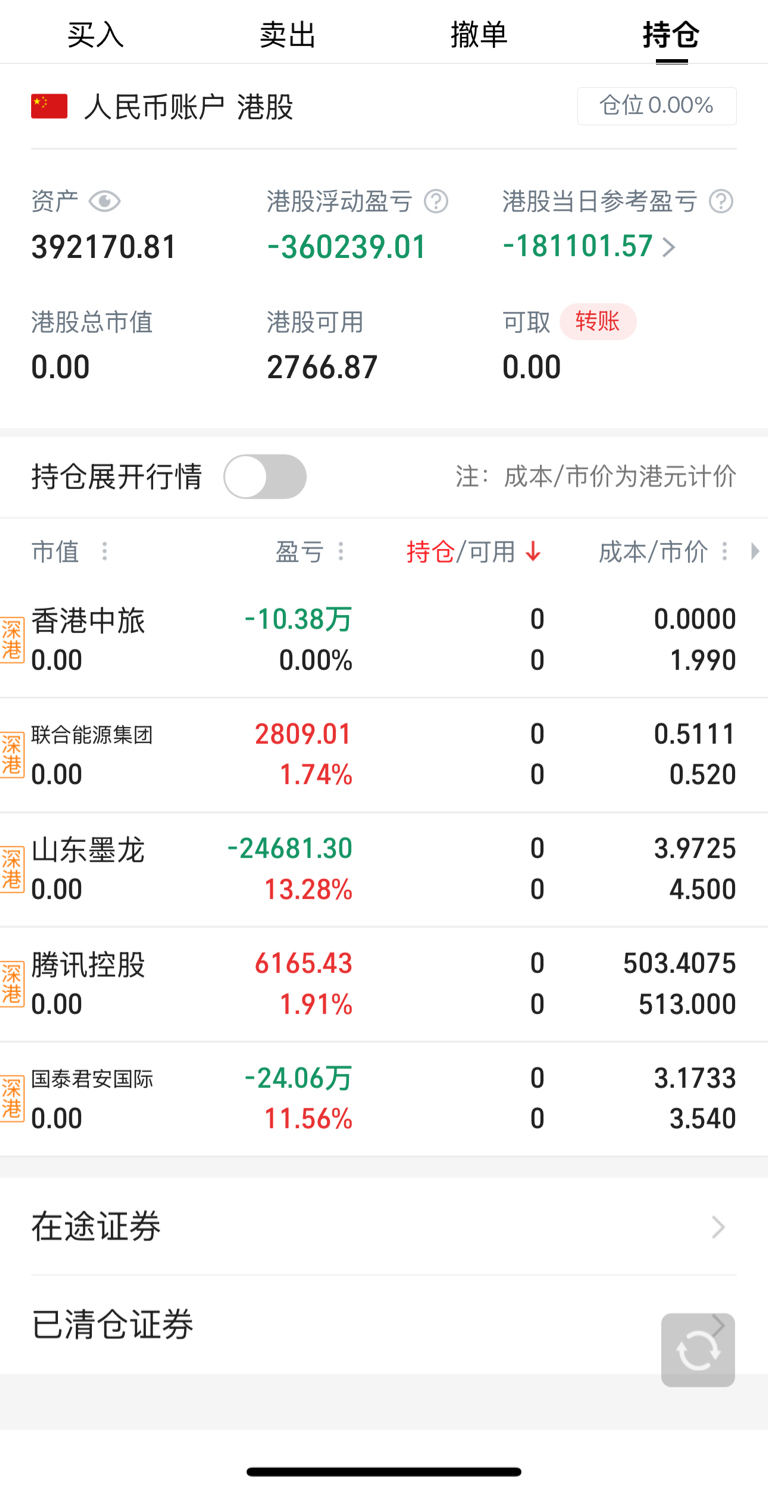Click the 成本/市价 column header
This screenshot has width=768, height=1491.
coord(653,552)
